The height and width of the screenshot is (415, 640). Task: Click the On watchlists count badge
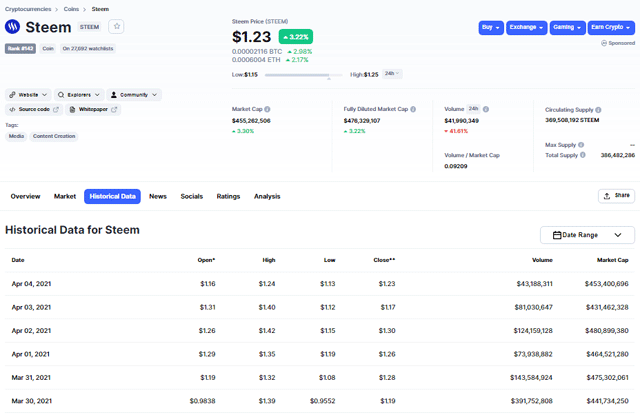pos(88,49)
